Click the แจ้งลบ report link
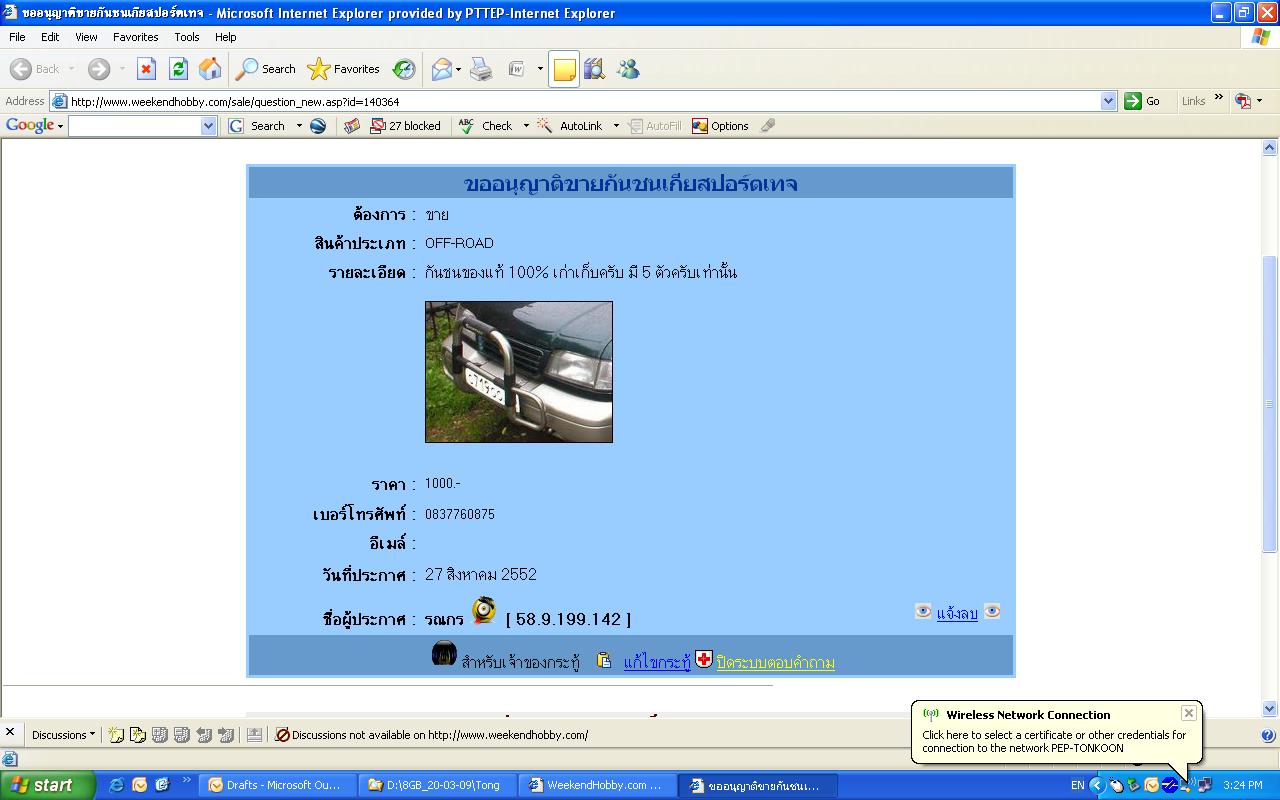 957,614
